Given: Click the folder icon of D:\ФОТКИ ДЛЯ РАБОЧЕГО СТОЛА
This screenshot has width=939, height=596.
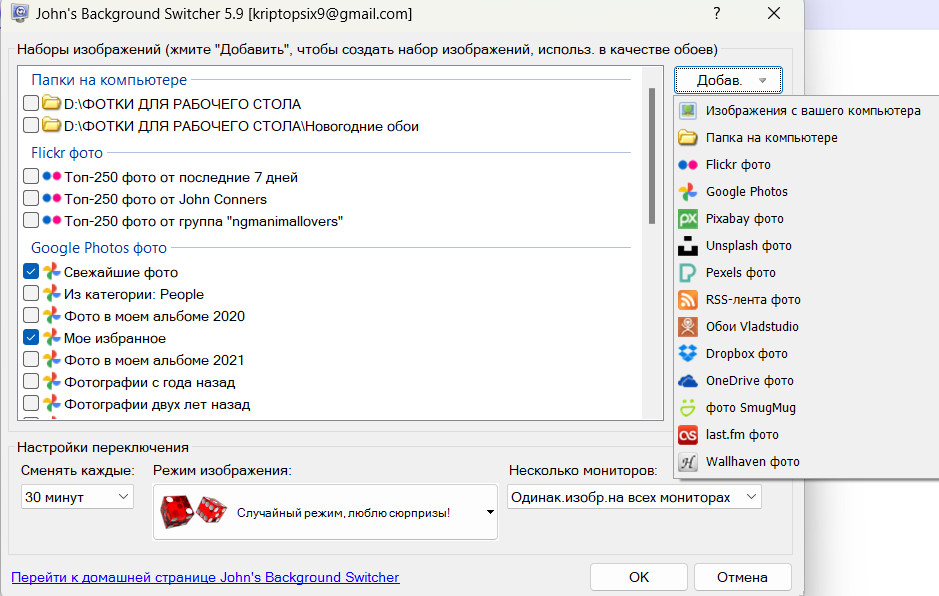Looking at the screenshot, I should point(52,104).
